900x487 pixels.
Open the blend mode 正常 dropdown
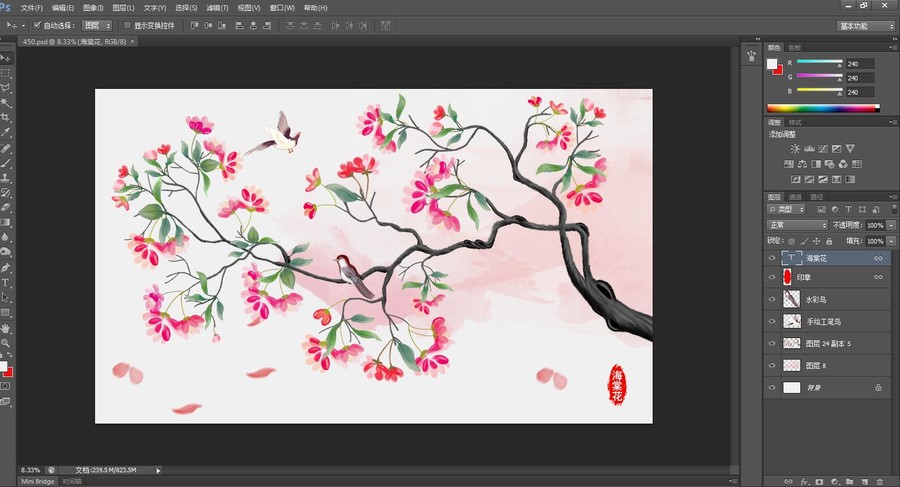click(797, 225)
